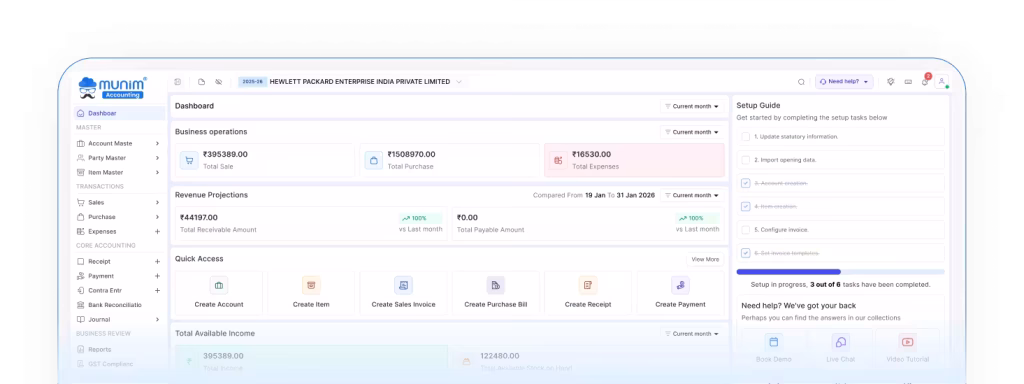Click the Total Expenses icon
Screen dimensions: 1024x384
coord(558,160)
